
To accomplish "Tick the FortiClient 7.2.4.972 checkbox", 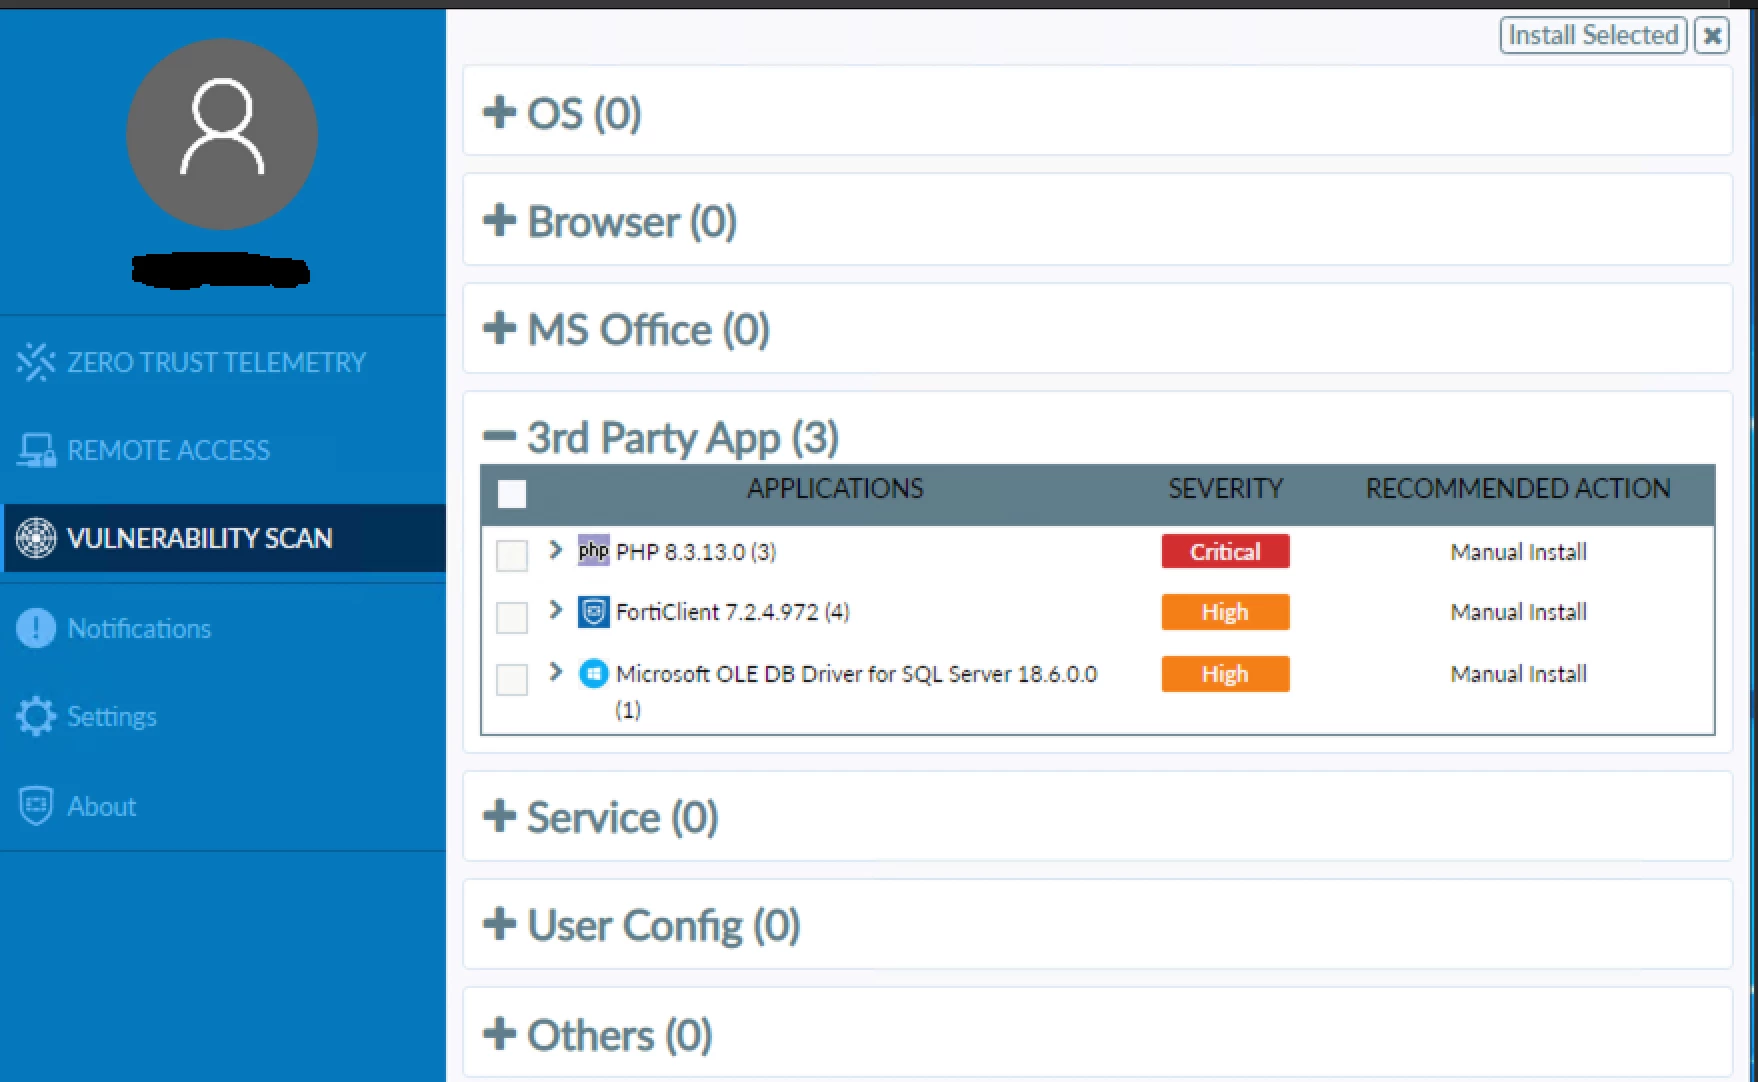I will coord(512,617).
